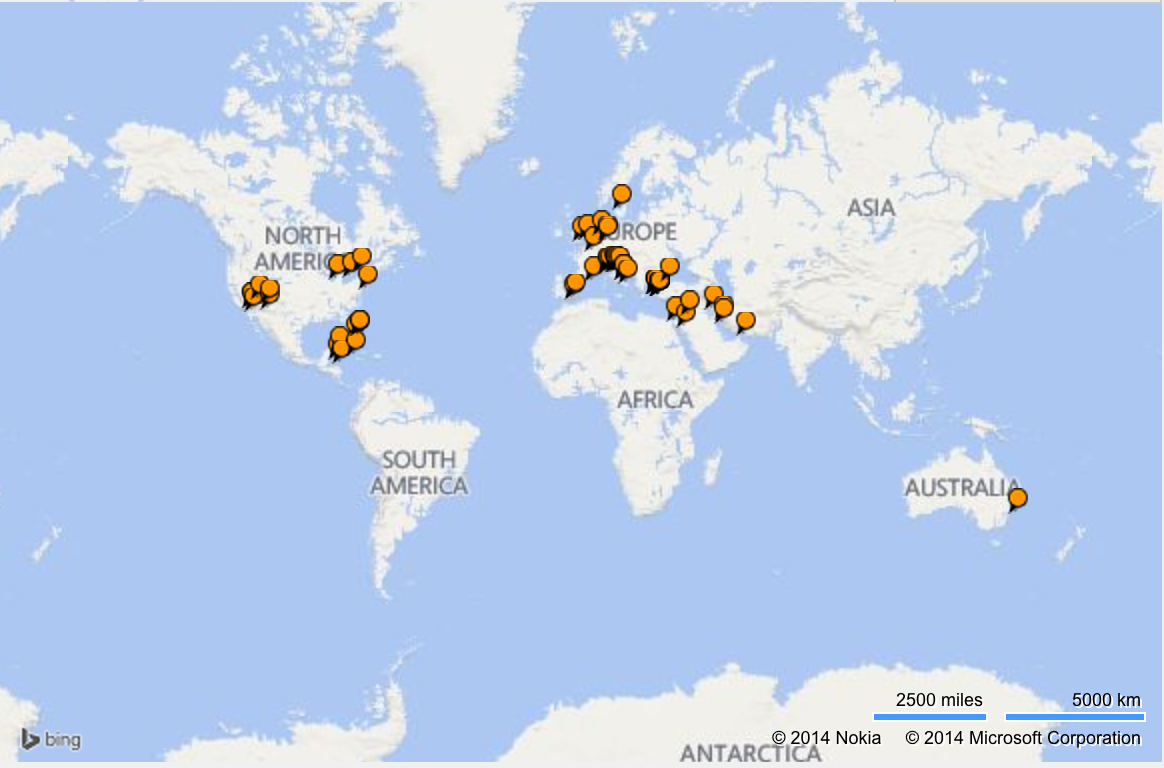
Task: Open the © 2014 Microsoft Corporation notice
Action: click(1022, 738)
